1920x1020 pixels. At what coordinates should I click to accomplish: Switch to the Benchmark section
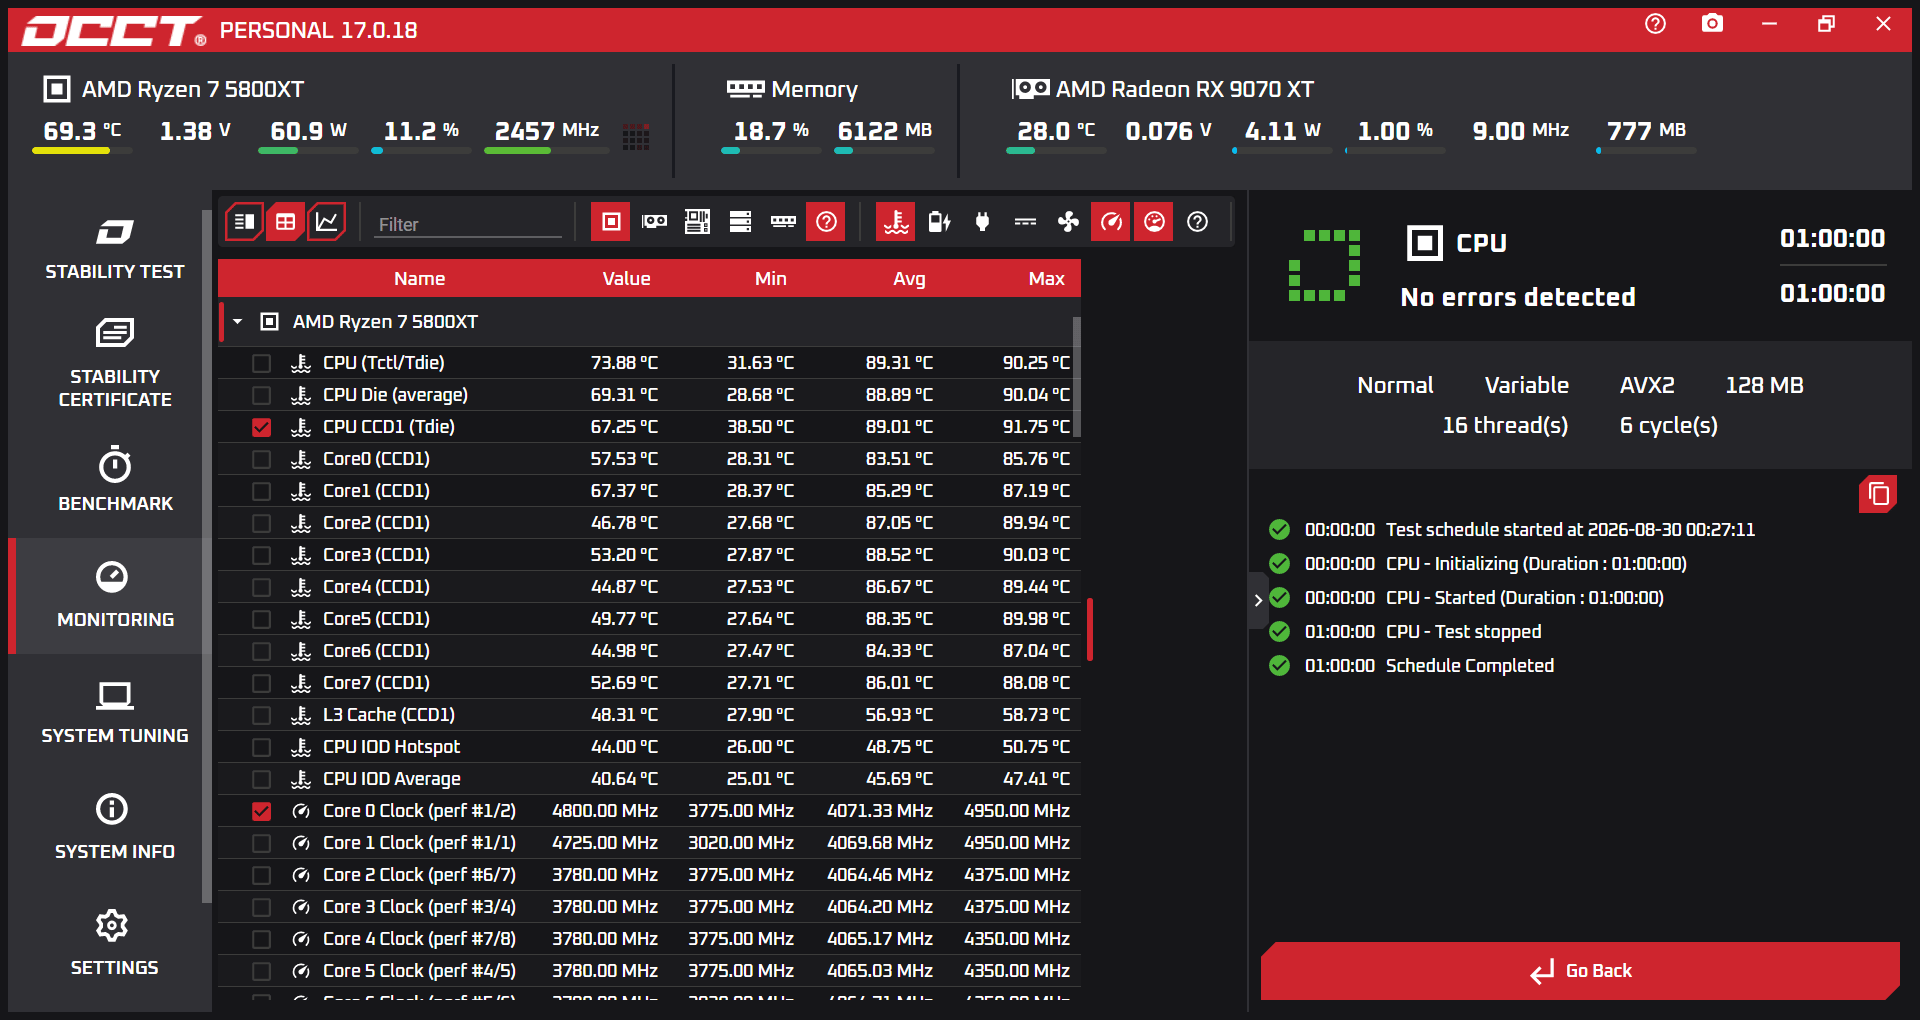coord(114,480)
